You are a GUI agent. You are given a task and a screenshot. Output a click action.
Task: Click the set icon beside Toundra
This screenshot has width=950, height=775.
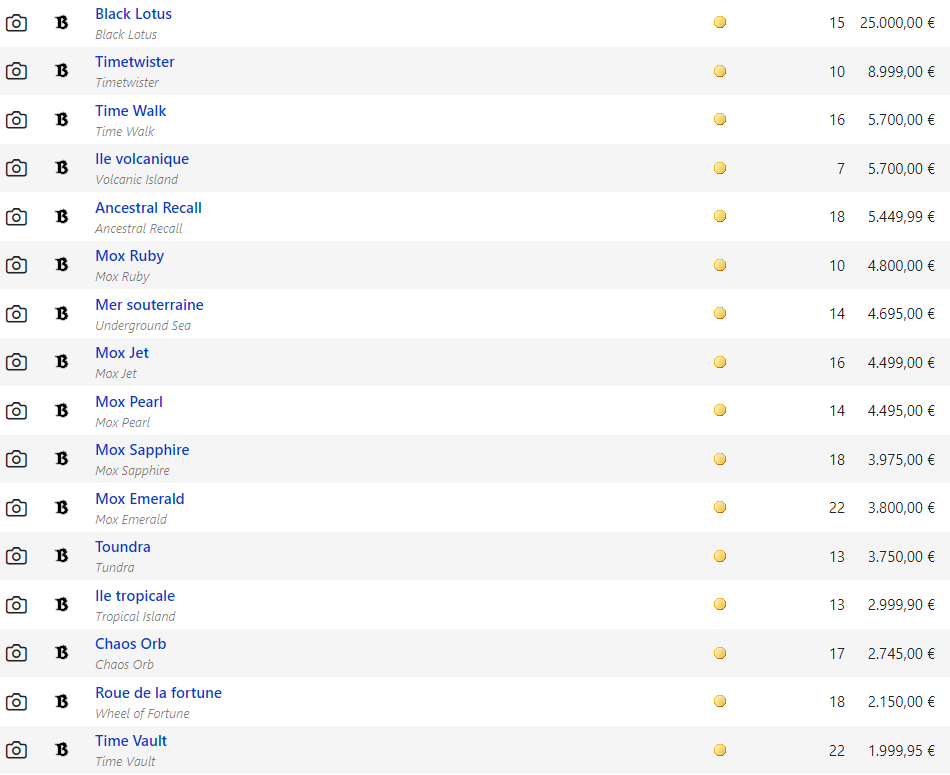coord(62,556)
